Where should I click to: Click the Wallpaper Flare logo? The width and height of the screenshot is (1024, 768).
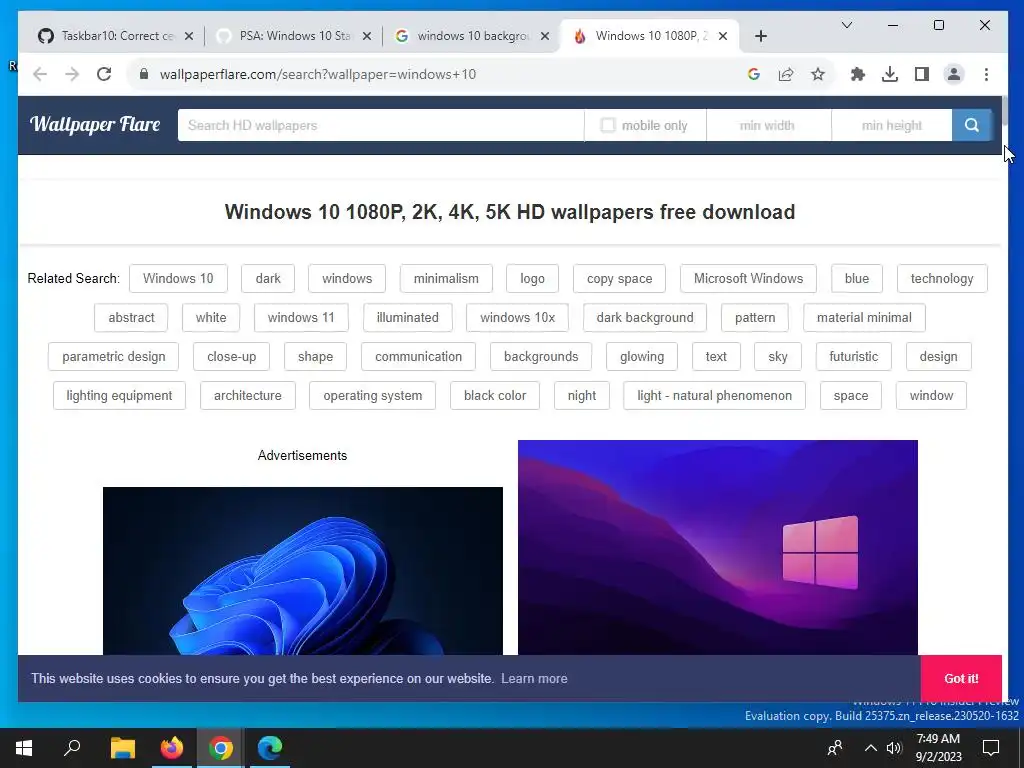pos(95,124)
